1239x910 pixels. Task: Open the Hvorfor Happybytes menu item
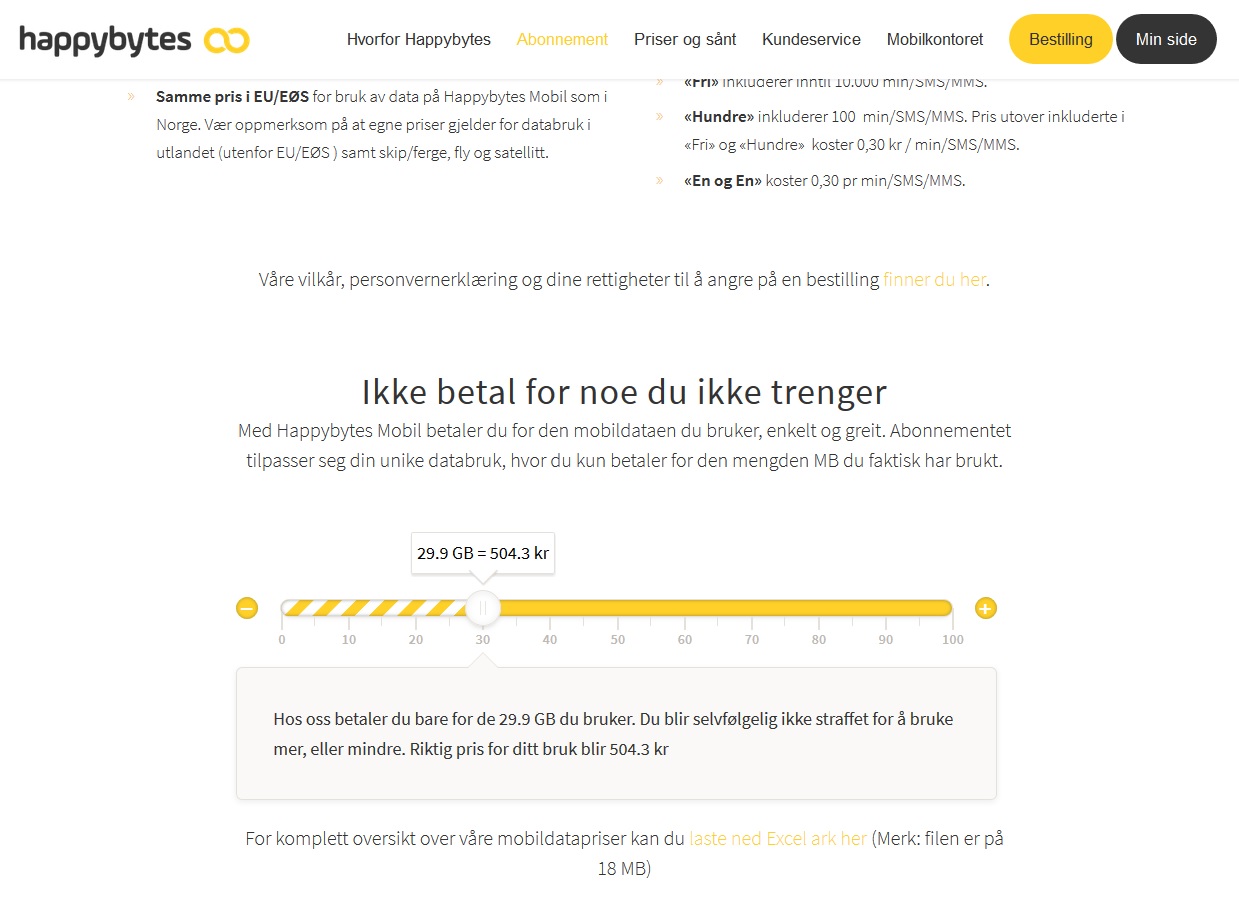pyautogui.click(x=419, y=40)
